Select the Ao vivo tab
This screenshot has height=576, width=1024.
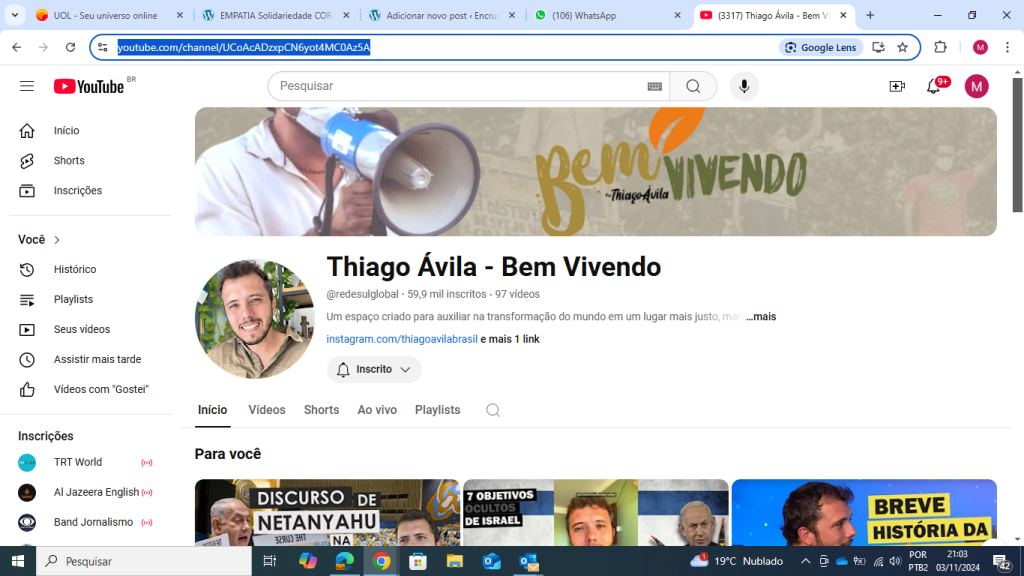pyautogui.click(x=377, y=410)
